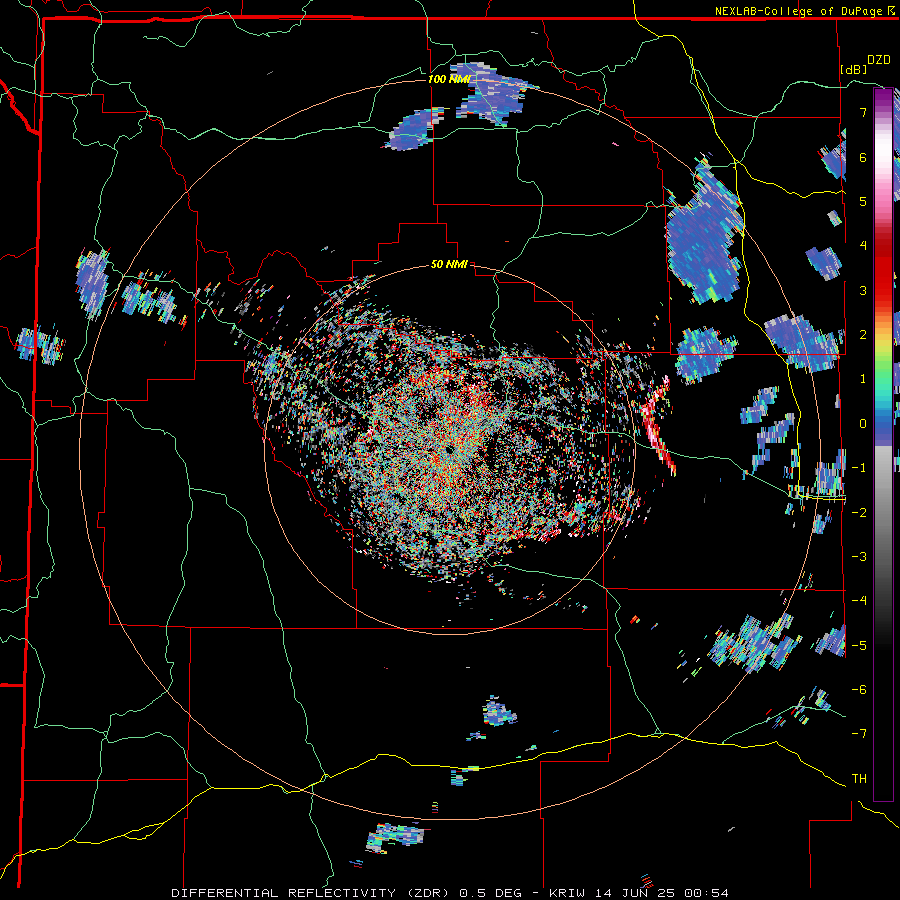Click the -5 value on color scale
The height and width of the screenshot is (900, 900).
tap(859, 645)
